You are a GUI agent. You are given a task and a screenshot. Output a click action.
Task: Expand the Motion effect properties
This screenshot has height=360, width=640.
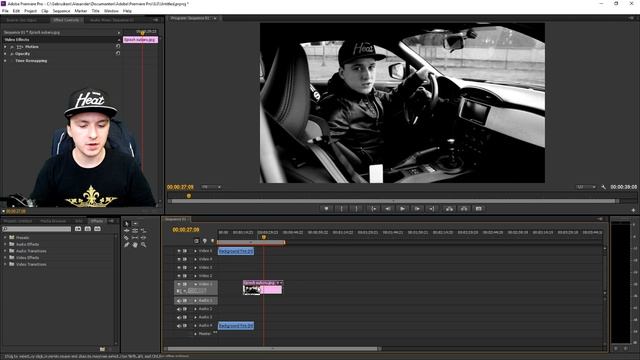[5, 47]
